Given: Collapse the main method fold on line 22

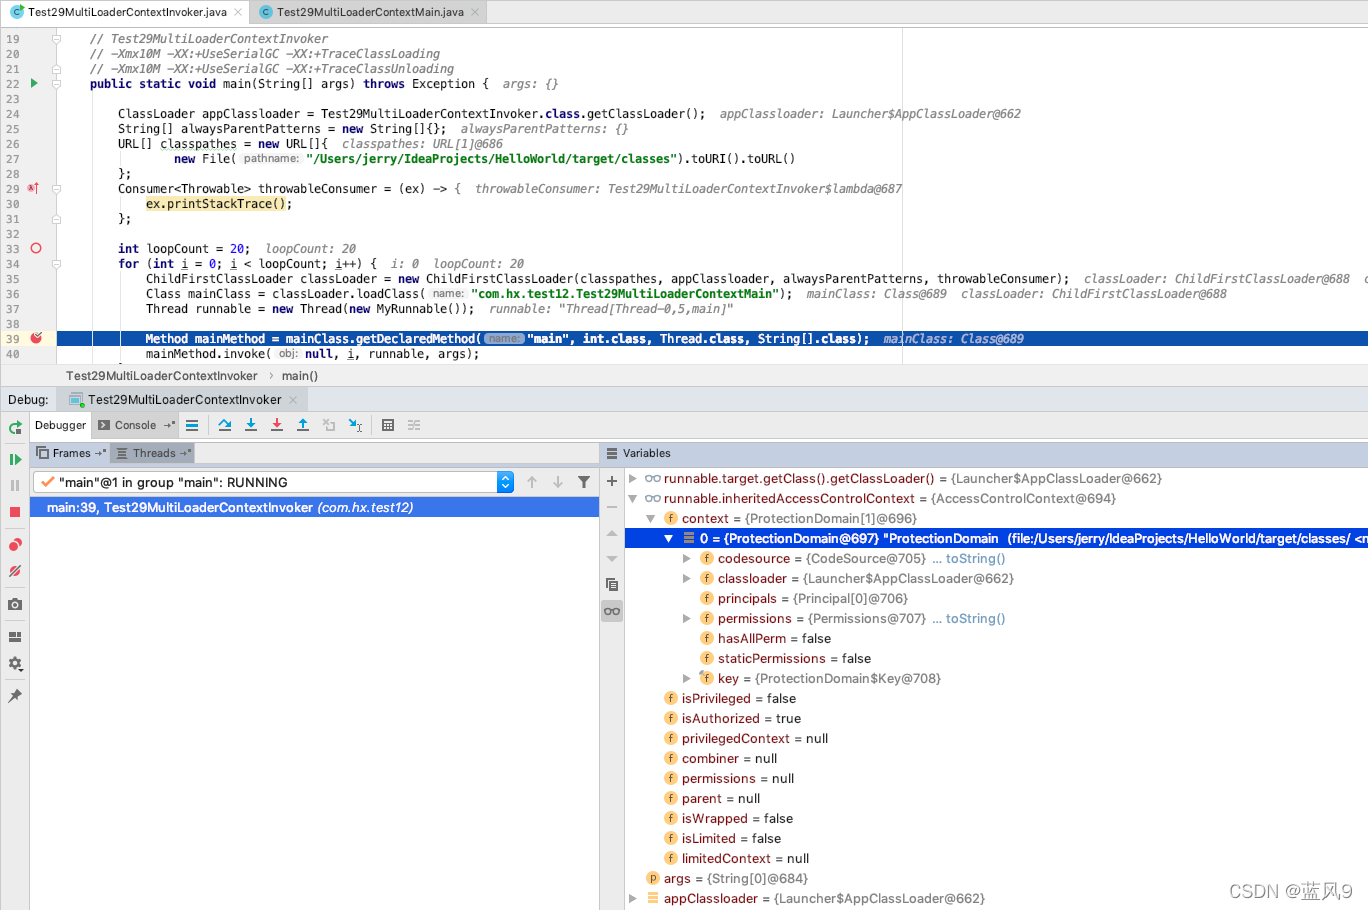Looking at the screenshot, I should [57, 84].
